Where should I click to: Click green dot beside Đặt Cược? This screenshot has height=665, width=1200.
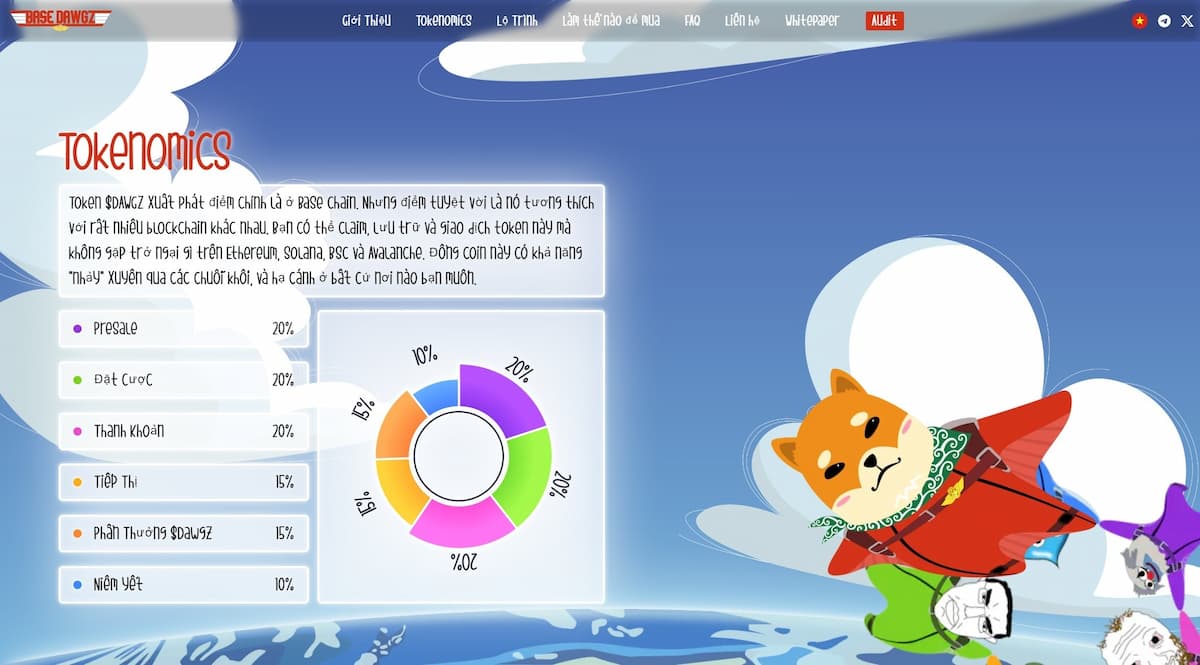78,380
